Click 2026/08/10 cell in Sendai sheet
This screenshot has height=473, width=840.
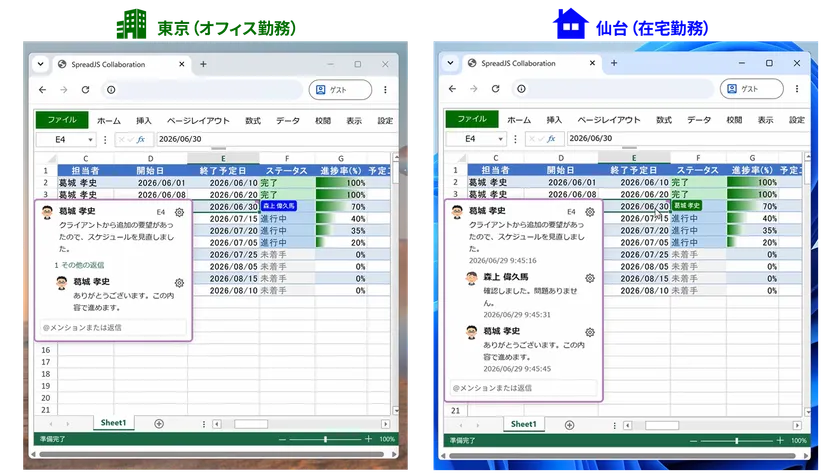pyautogui.click(x=636, y=290)
